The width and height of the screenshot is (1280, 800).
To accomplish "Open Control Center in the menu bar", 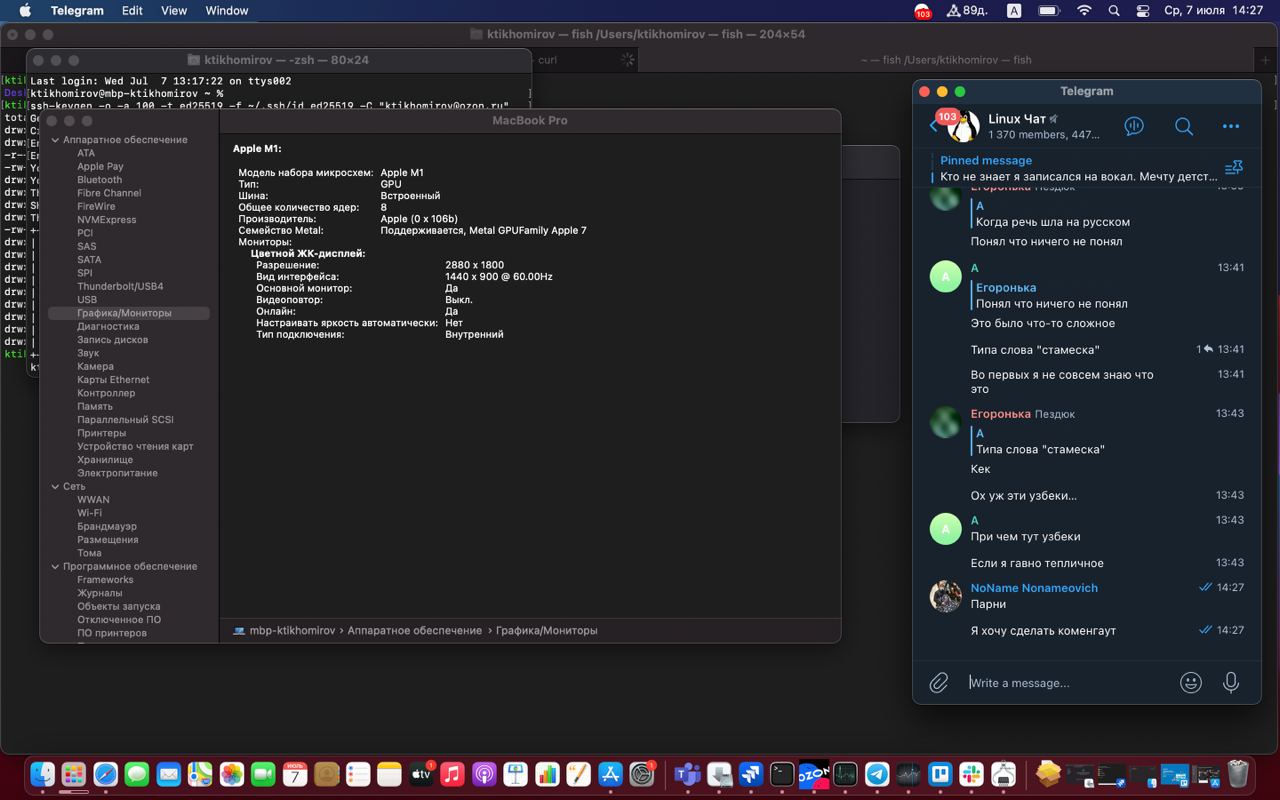I will [x=1143, y=11].
